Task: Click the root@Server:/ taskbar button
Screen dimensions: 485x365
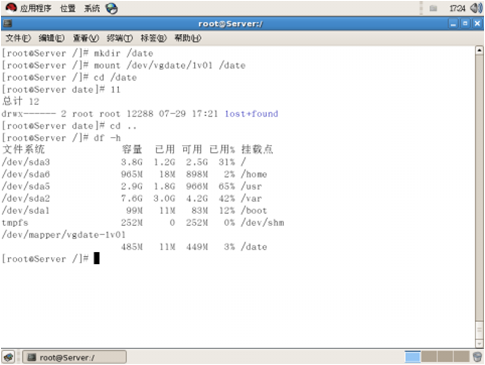Action: click(x=74, y=357)
